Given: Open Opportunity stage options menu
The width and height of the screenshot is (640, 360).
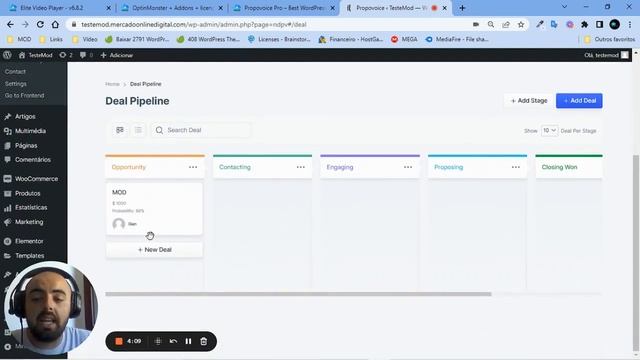Looking at the screenshot, I should pyautogui.click(x=193, y=167).
